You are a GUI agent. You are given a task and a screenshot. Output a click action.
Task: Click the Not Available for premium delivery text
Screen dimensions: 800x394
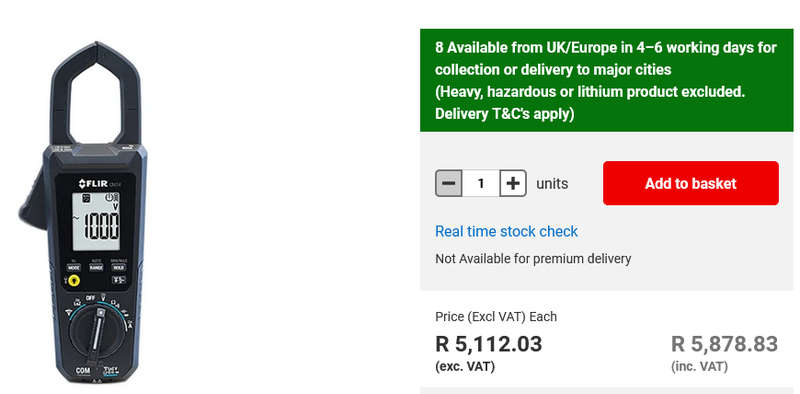tap(533, 259)
